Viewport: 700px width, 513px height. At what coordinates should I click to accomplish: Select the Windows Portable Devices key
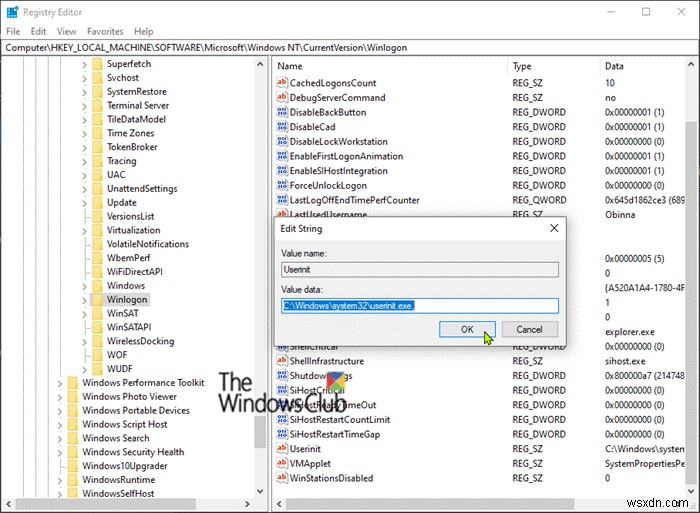(136, 410)
